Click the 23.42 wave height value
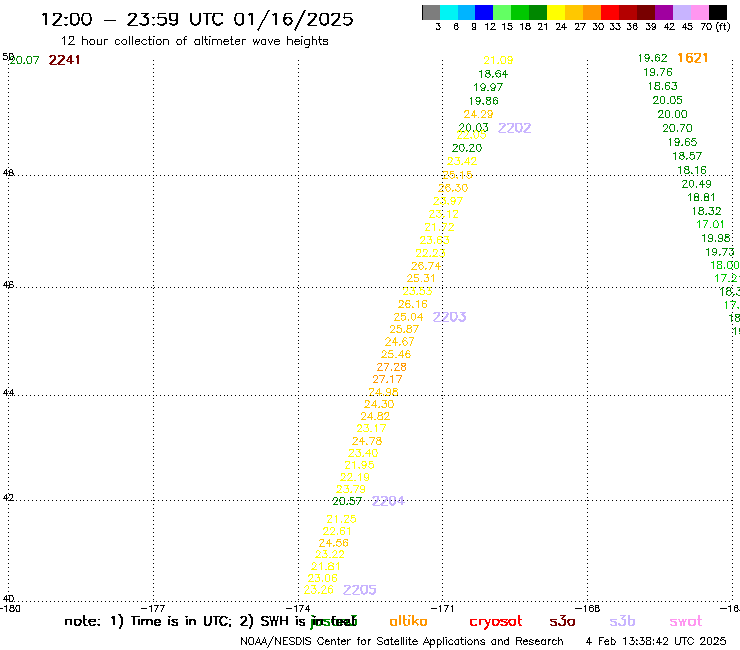Image resolution: width=740 pixels, height=650 pixels. pyautogui.click(x=462, y=161)
